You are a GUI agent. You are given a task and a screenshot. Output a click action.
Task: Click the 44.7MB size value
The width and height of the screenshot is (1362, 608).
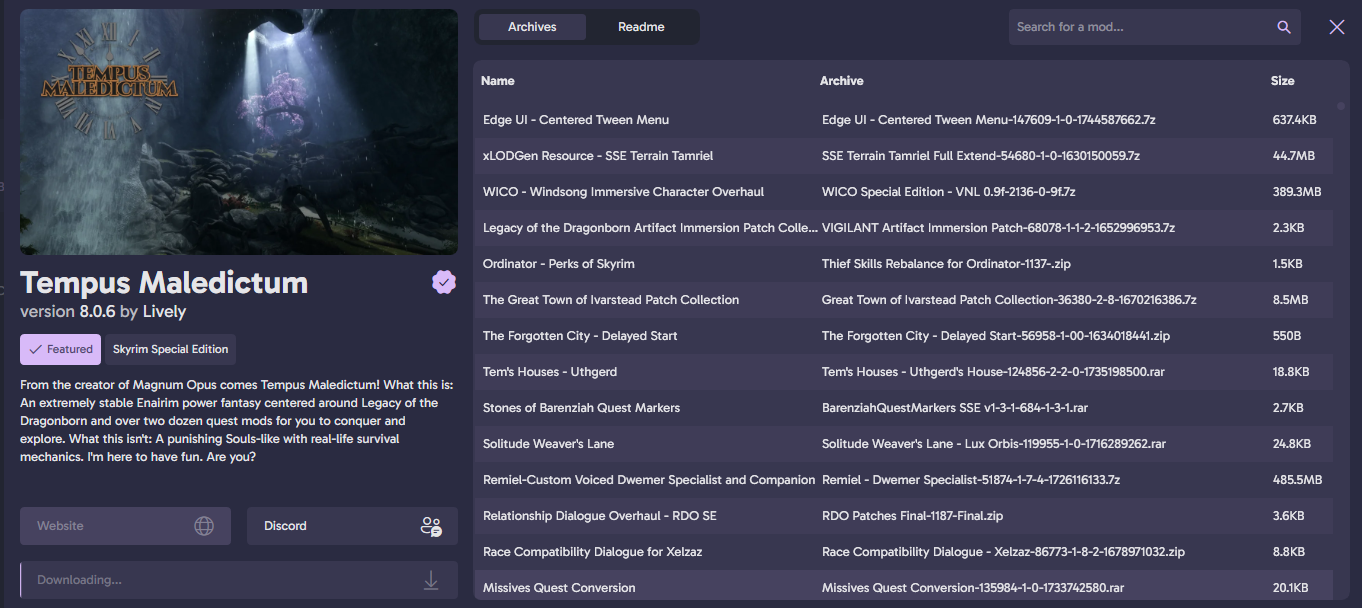coord(1293,156)
